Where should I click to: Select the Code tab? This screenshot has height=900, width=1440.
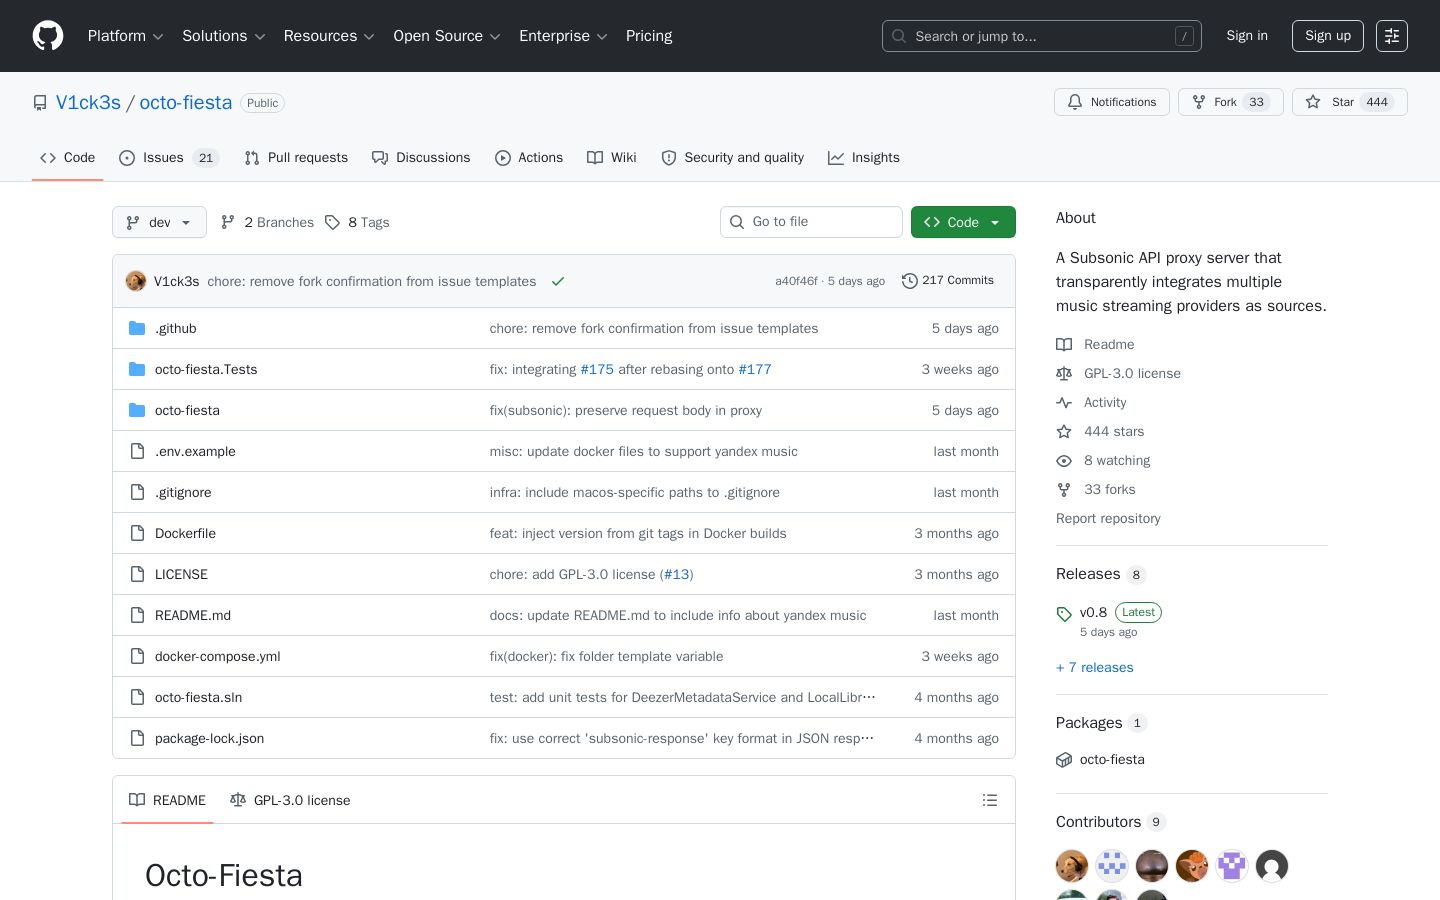click(68, 158)
